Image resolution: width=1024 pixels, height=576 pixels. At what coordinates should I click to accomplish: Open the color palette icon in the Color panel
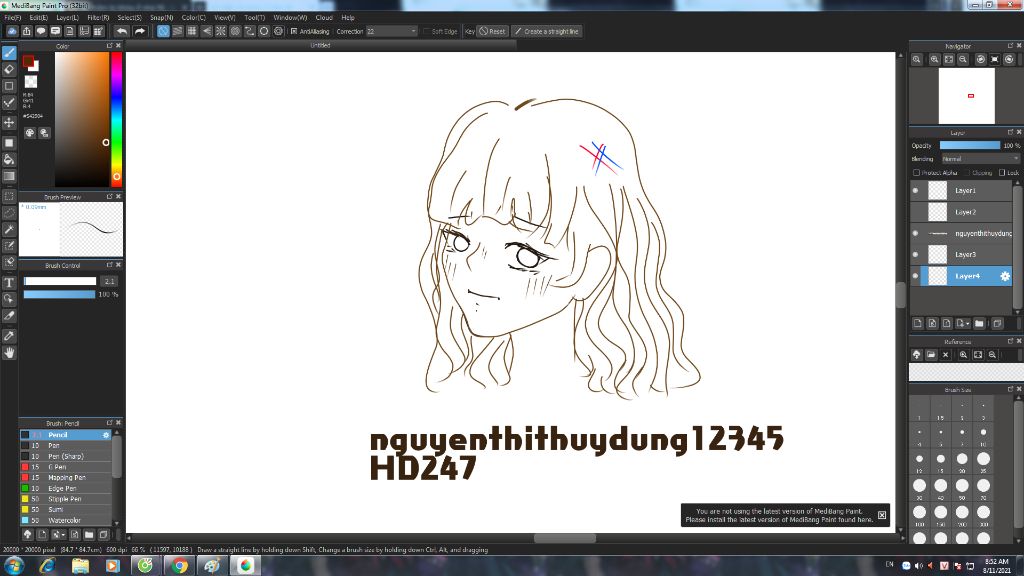coord(30,133)
